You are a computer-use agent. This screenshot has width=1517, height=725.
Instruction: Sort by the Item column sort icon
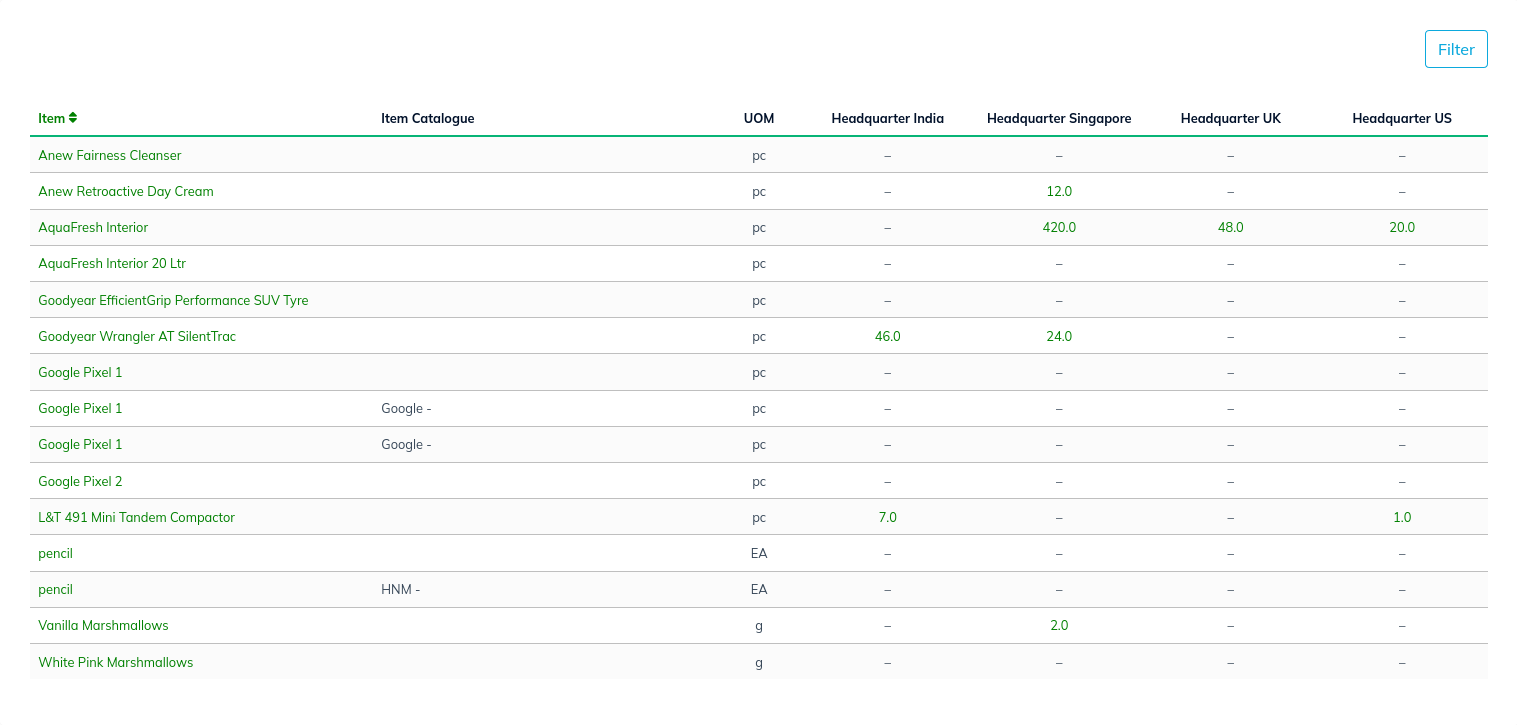point(73,118)
